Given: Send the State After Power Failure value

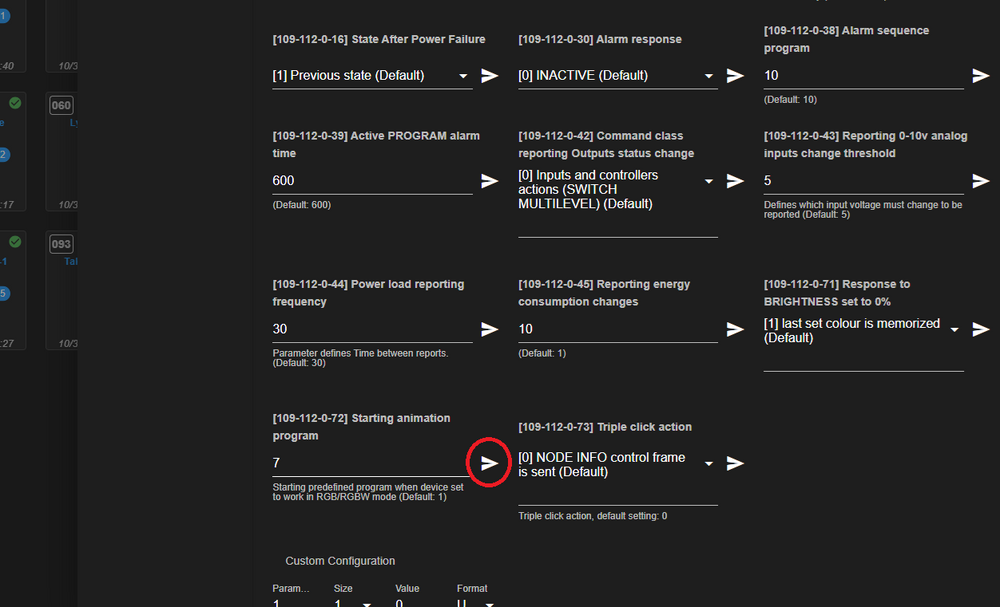Looking at the screenshot, I should pos(489,75).
